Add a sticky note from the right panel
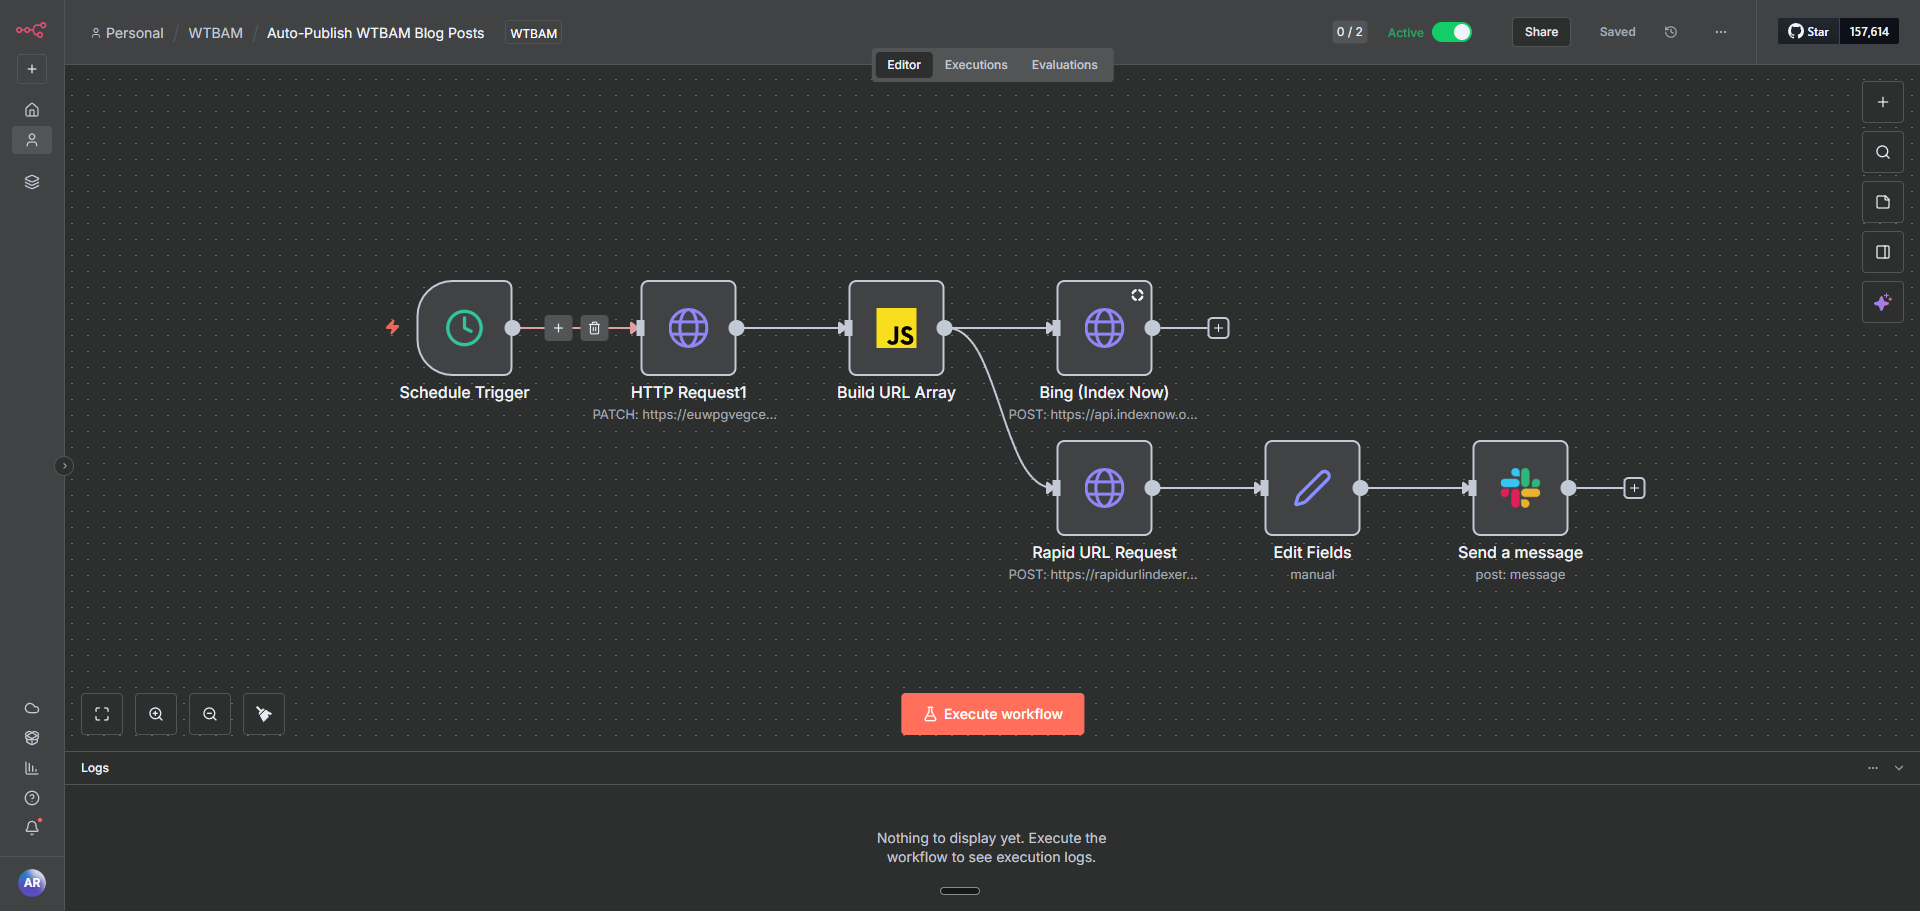Image resolution: width=1920 pixels, height=911 pixels. (1883, 201)
